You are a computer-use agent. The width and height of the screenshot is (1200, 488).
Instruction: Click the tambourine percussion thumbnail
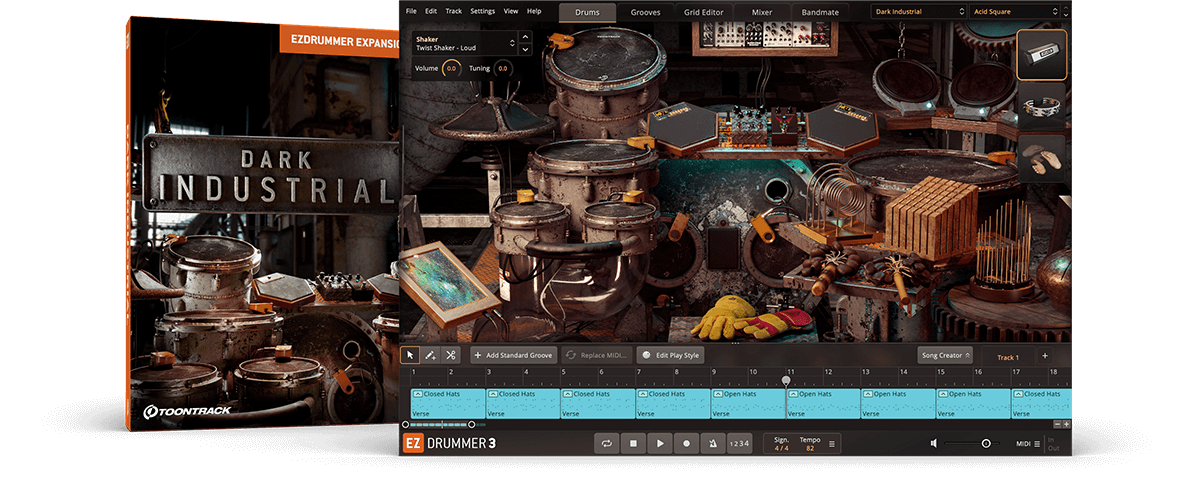pos(1042,108)
